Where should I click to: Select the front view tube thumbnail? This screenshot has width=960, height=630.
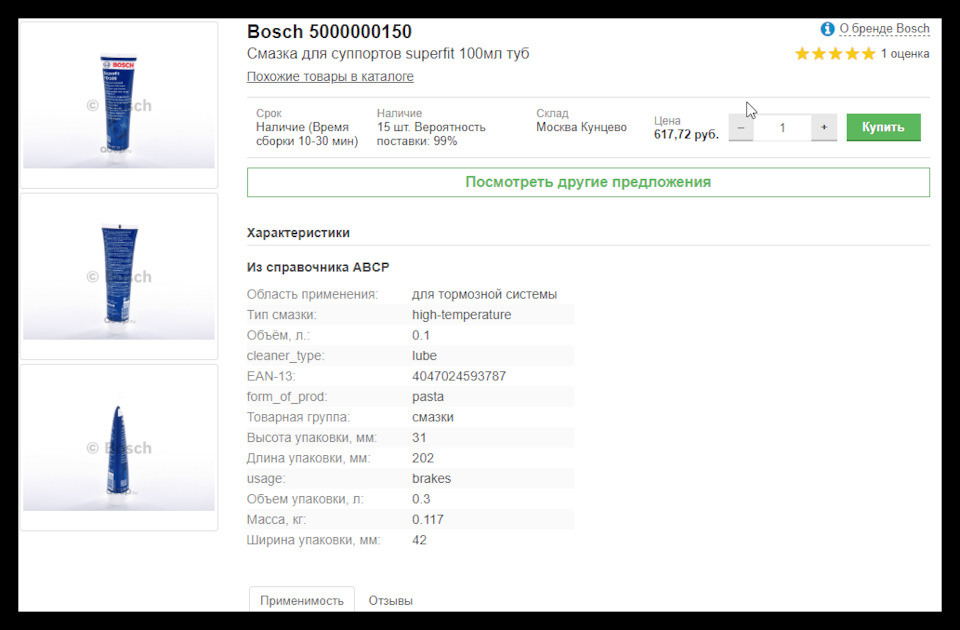point(118,105)
